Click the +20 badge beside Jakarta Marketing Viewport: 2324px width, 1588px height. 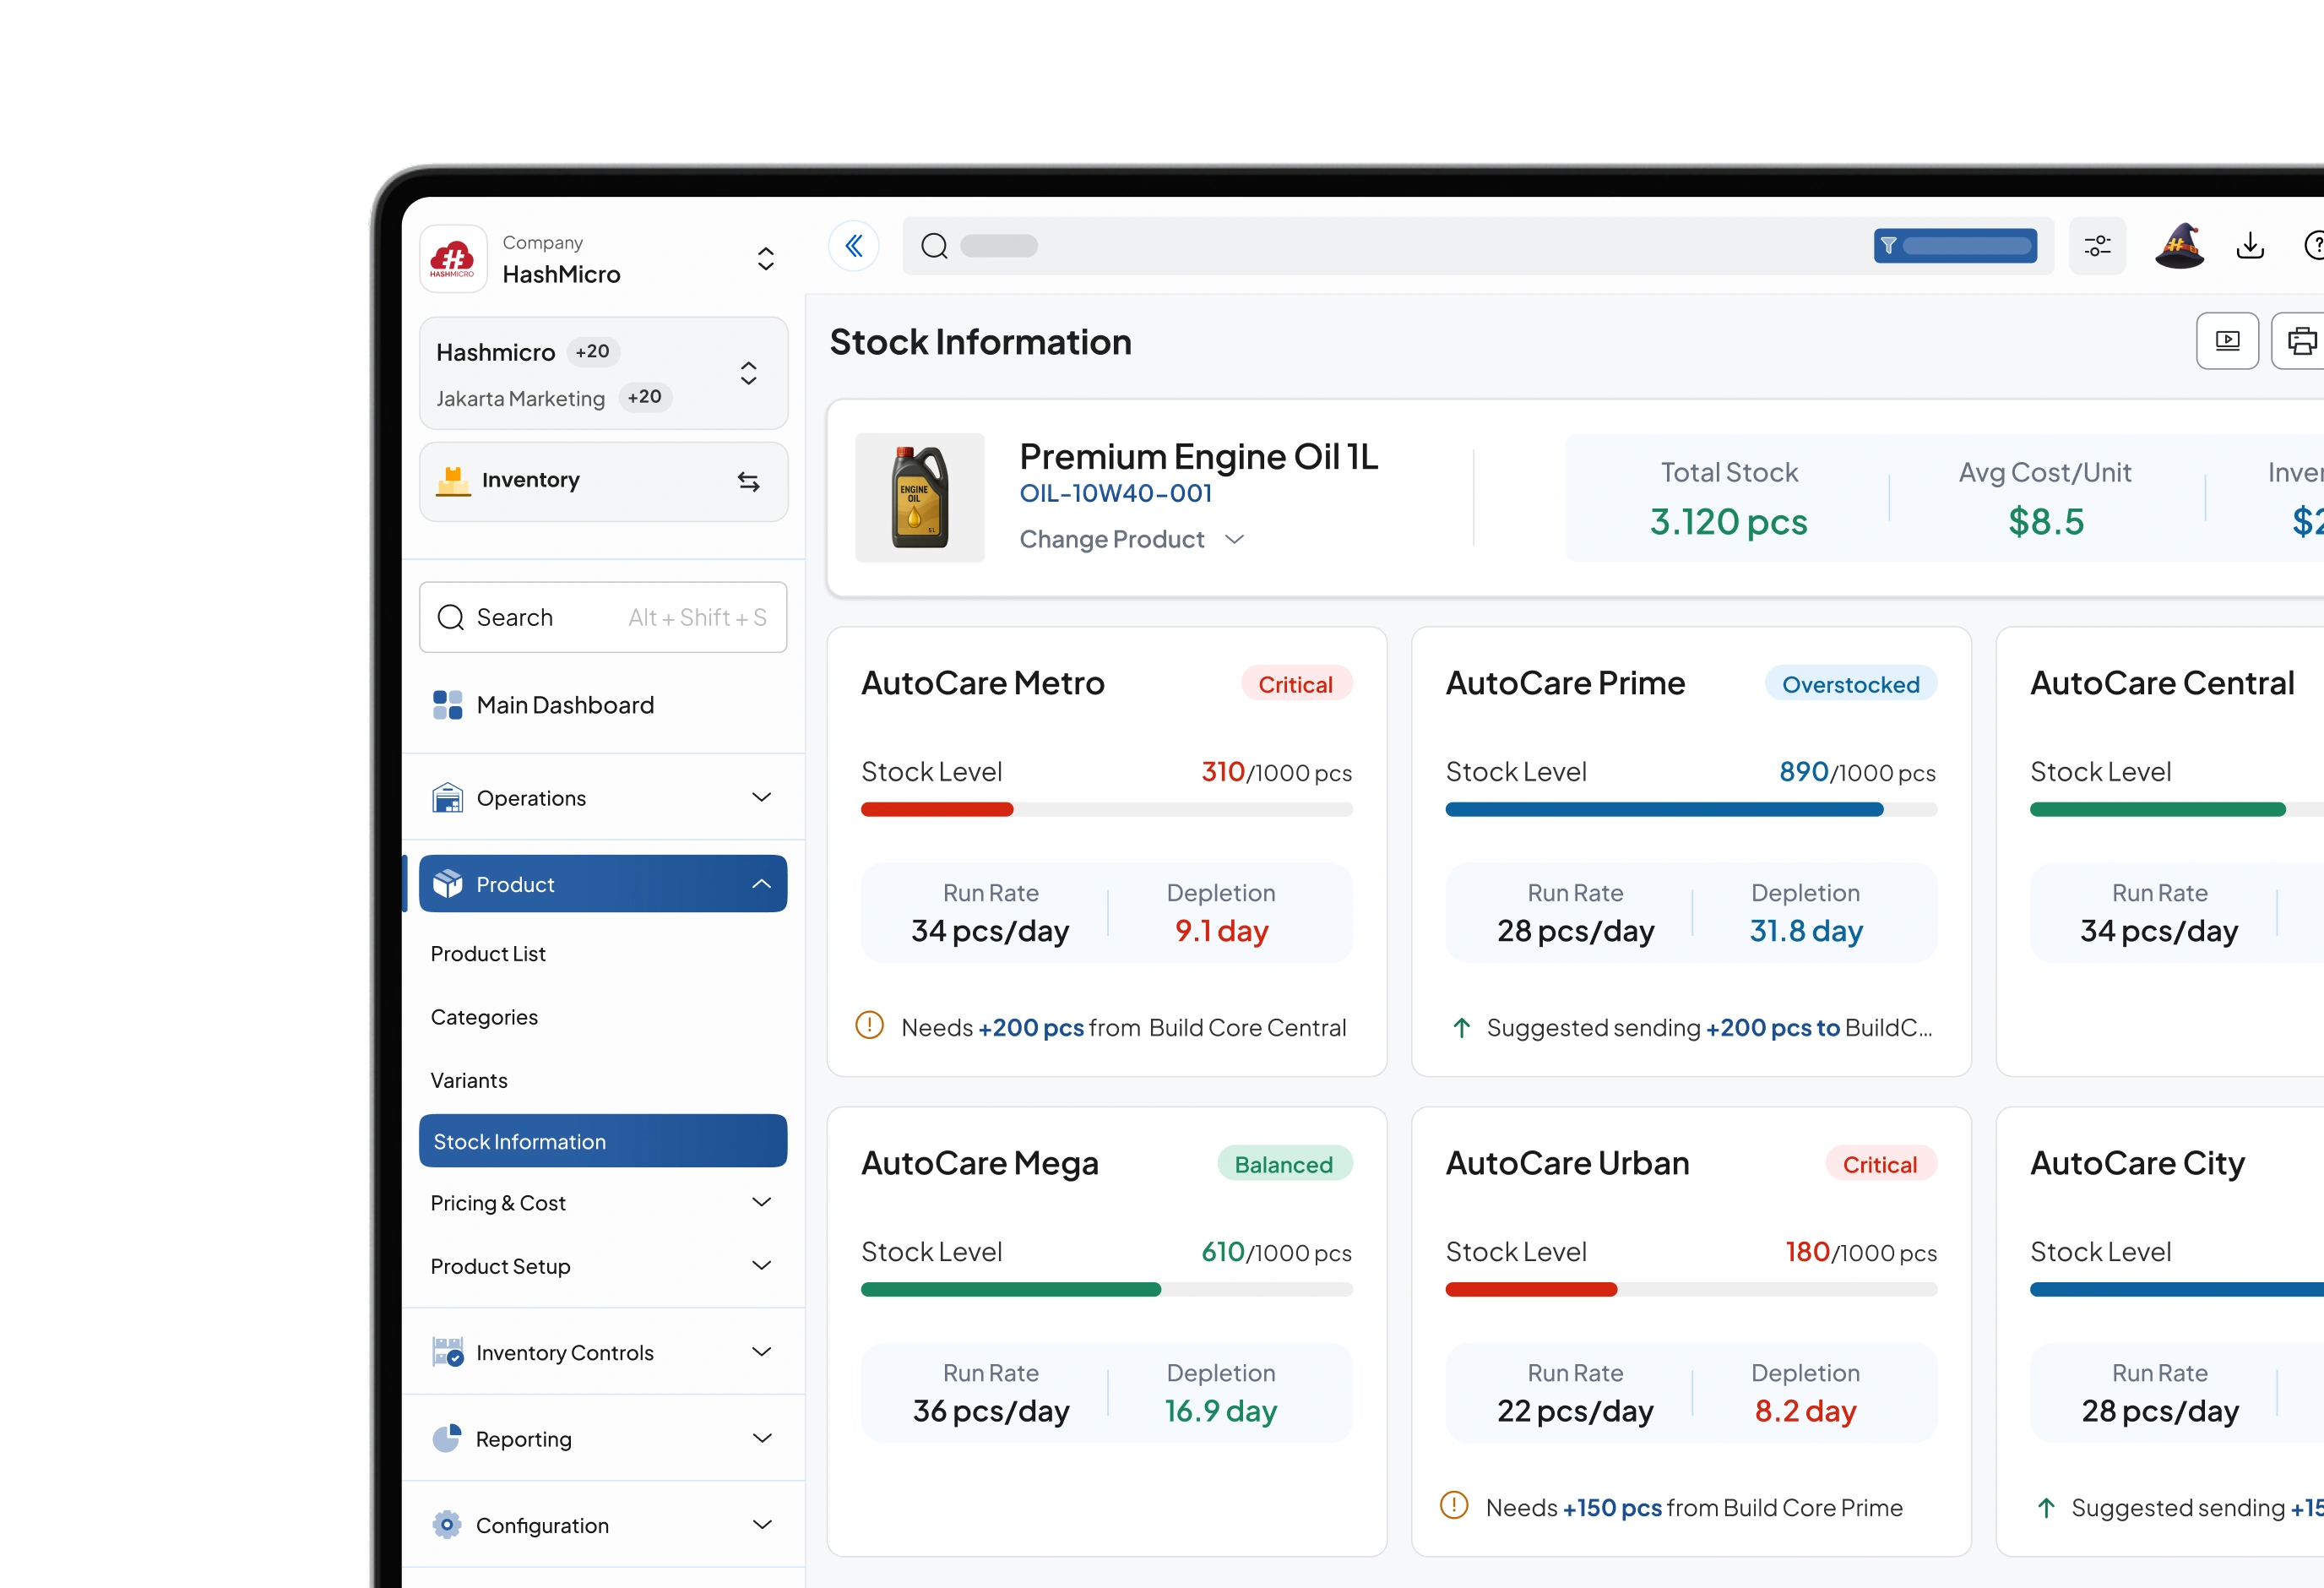(645, 397)
